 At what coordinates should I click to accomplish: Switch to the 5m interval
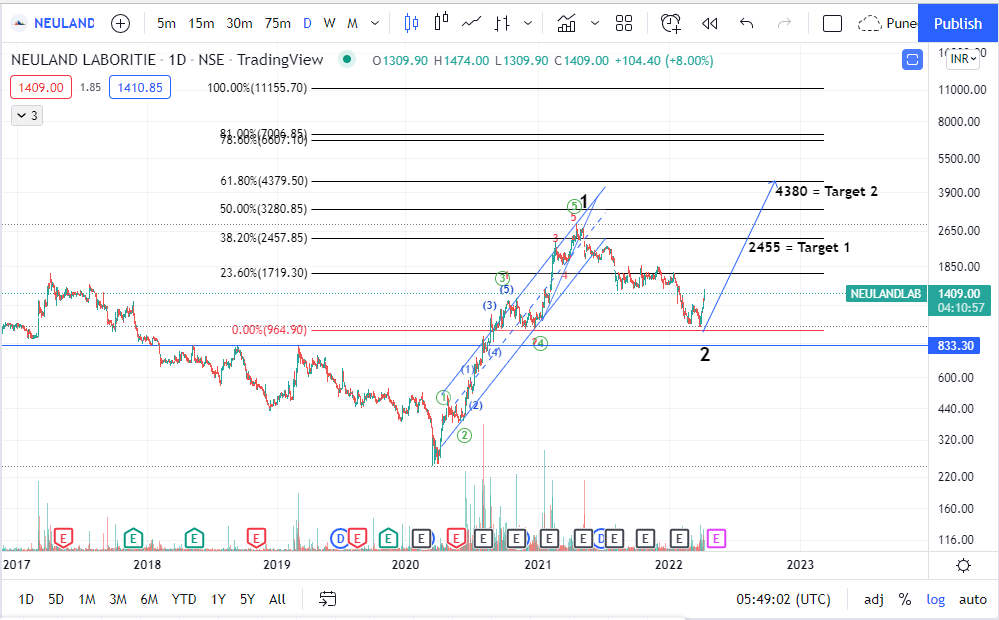tap(166, 24)
